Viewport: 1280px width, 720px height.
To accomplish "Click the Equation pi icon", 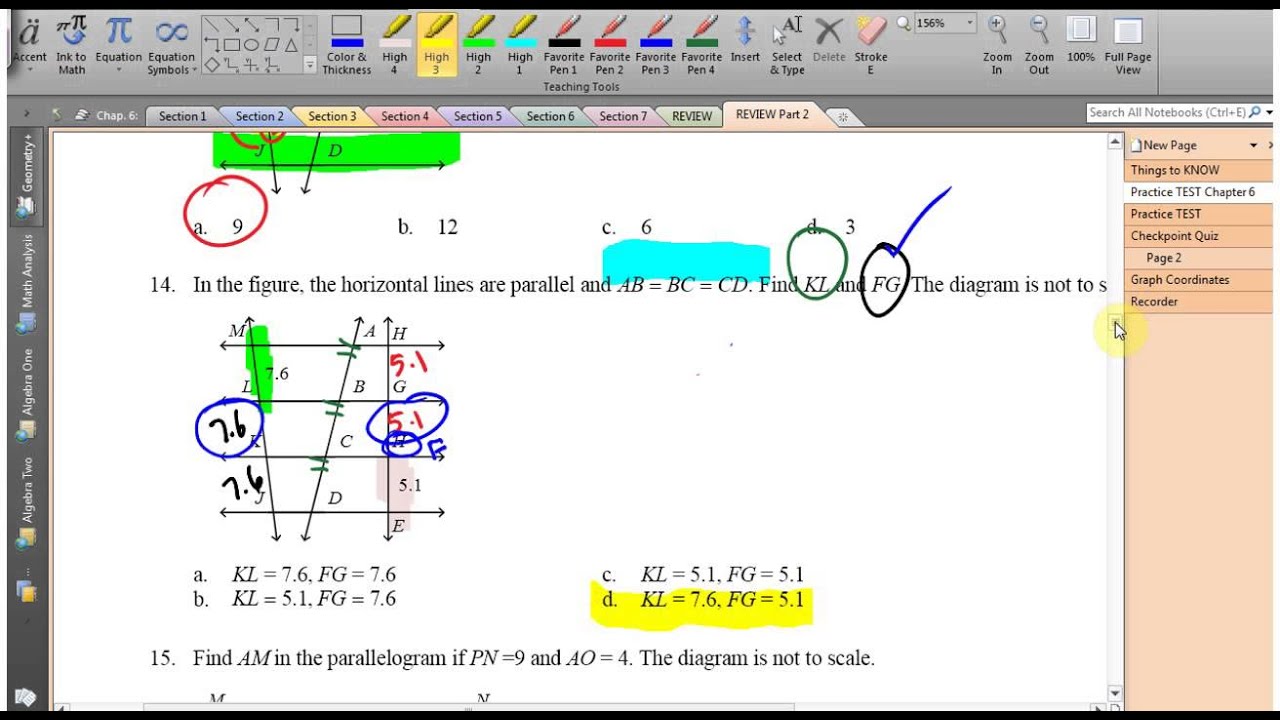I will coord(119,32).
